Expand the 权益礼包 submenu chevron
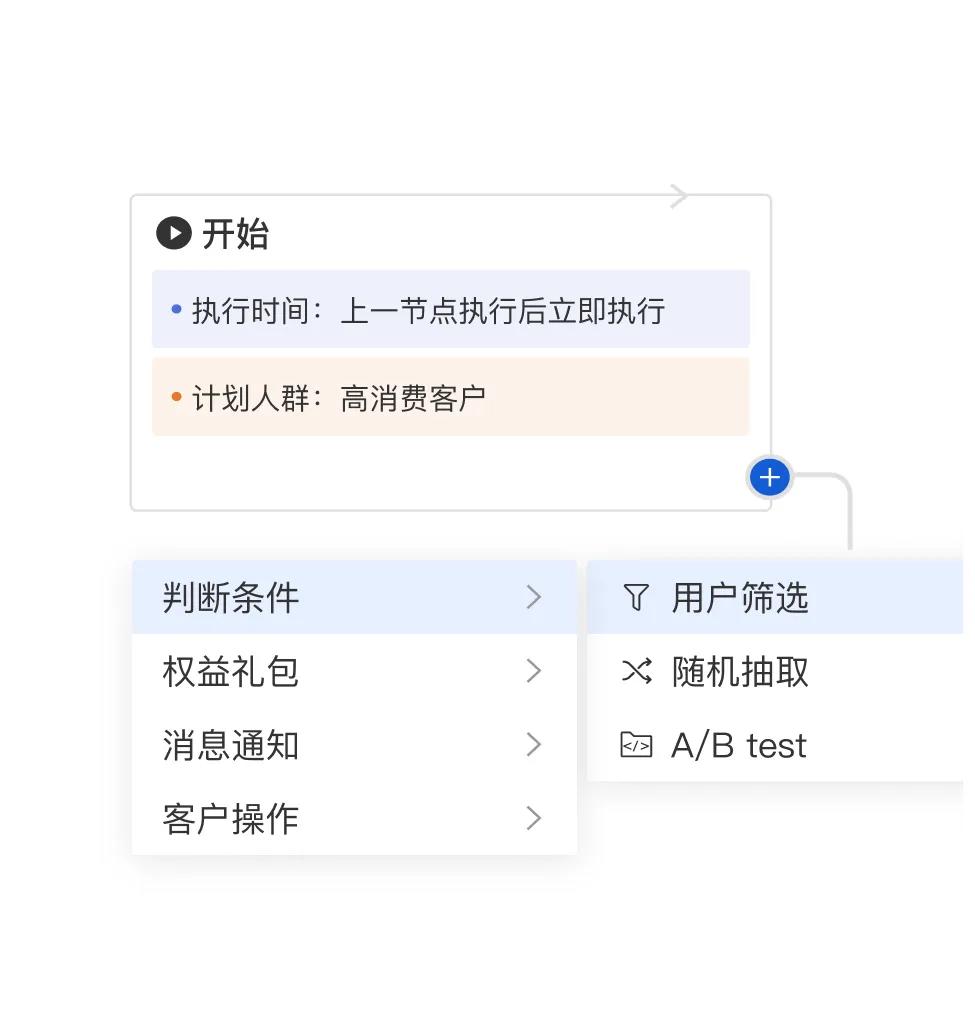This screenshot has width=975, height=1026. pos(534,671)
